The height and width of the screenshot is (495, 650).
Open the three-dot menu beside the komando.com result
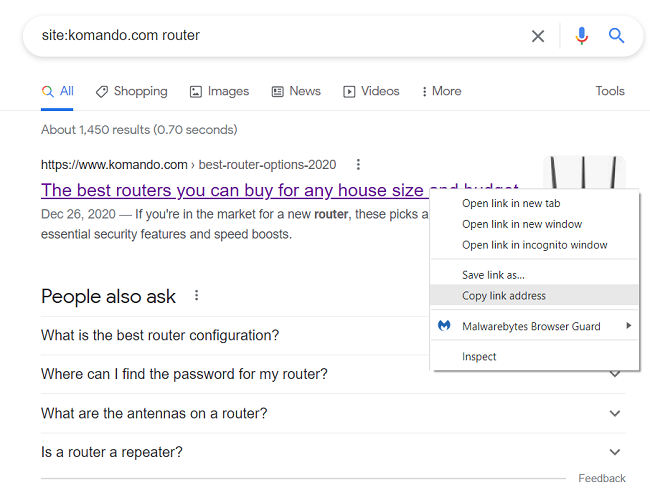(358, 165)
